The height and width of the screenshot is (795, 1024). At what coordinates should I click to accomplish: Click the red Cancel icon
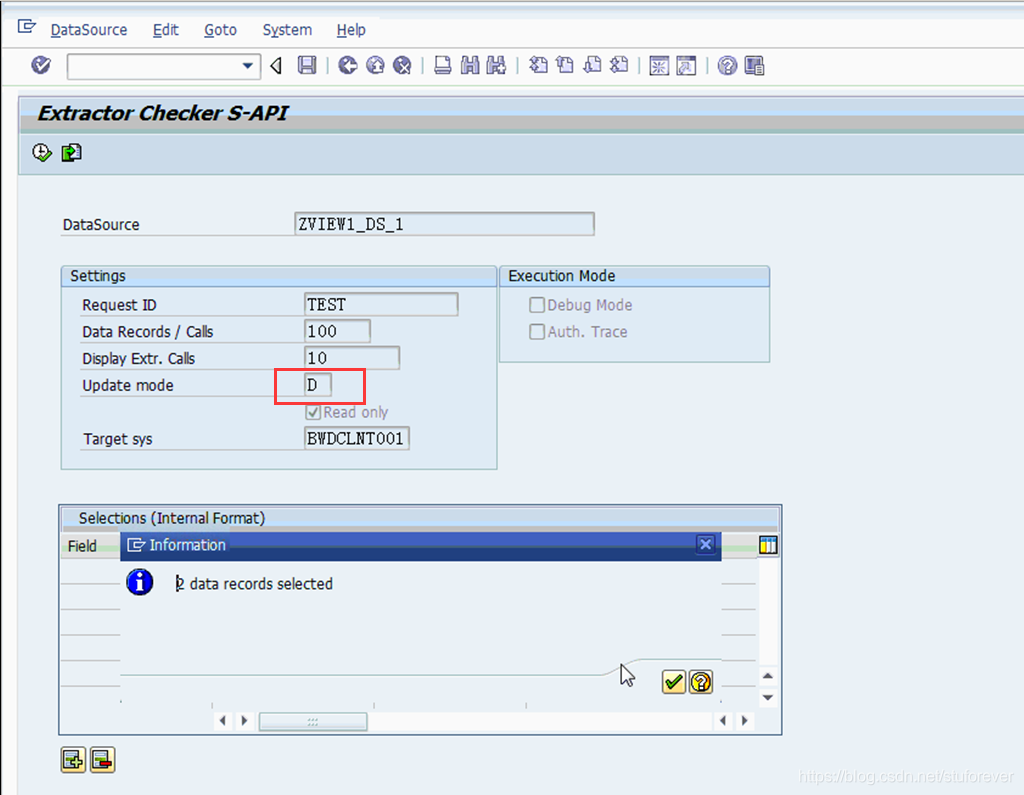402,65
